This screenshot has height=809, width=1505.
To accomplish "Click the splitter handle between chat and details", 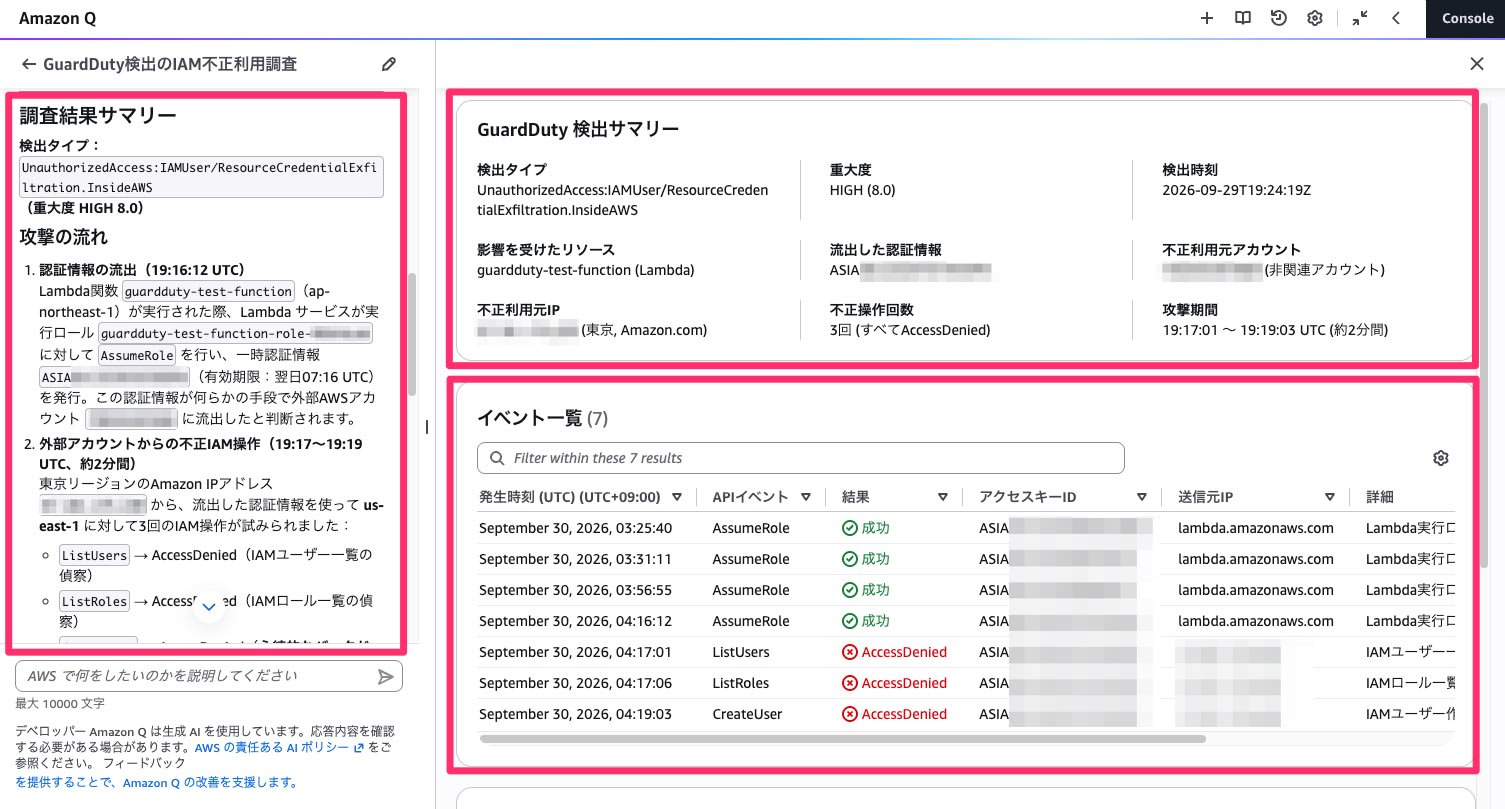I will click(x=428, y=427).
